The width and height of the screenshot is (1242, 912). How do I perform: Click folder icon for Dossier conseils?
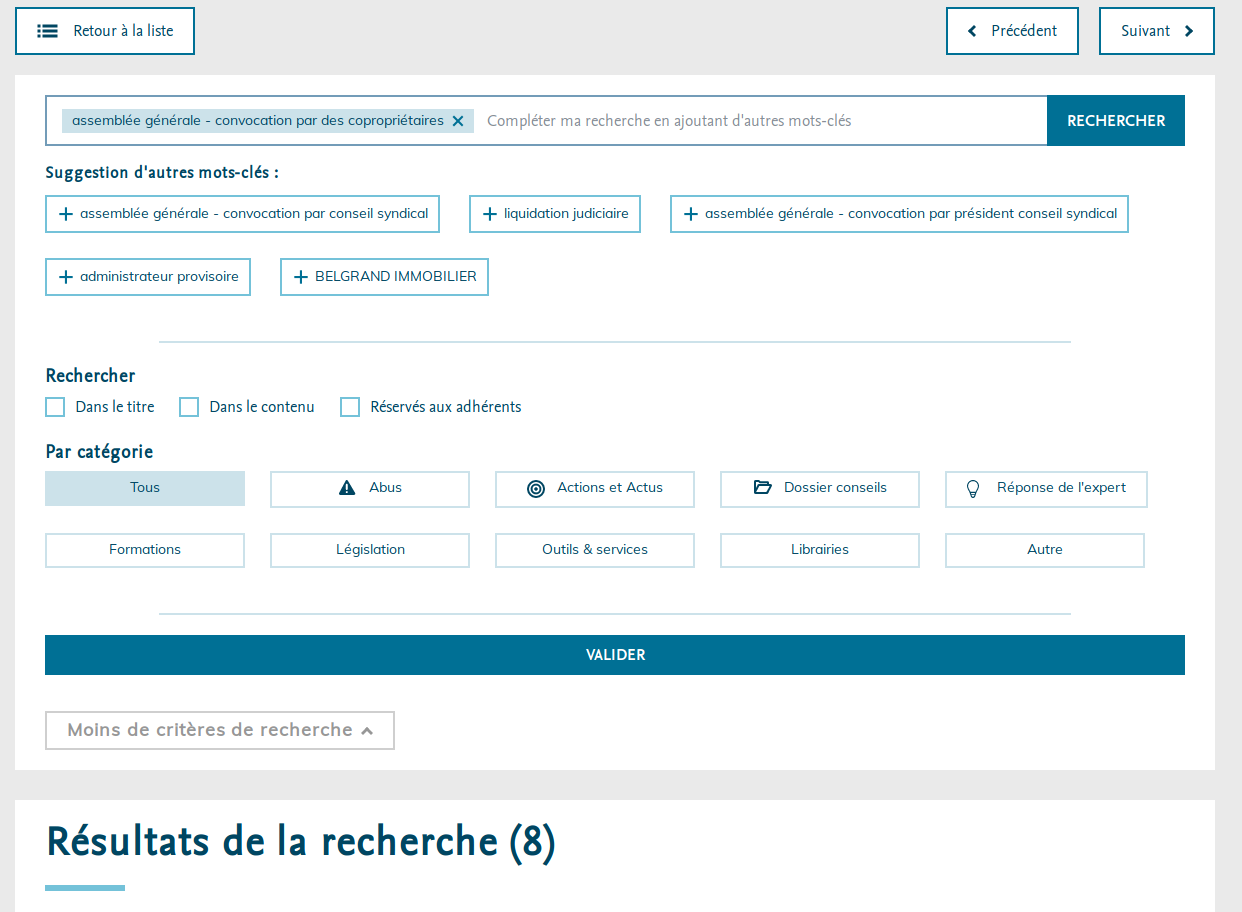(x=763, y=488)
